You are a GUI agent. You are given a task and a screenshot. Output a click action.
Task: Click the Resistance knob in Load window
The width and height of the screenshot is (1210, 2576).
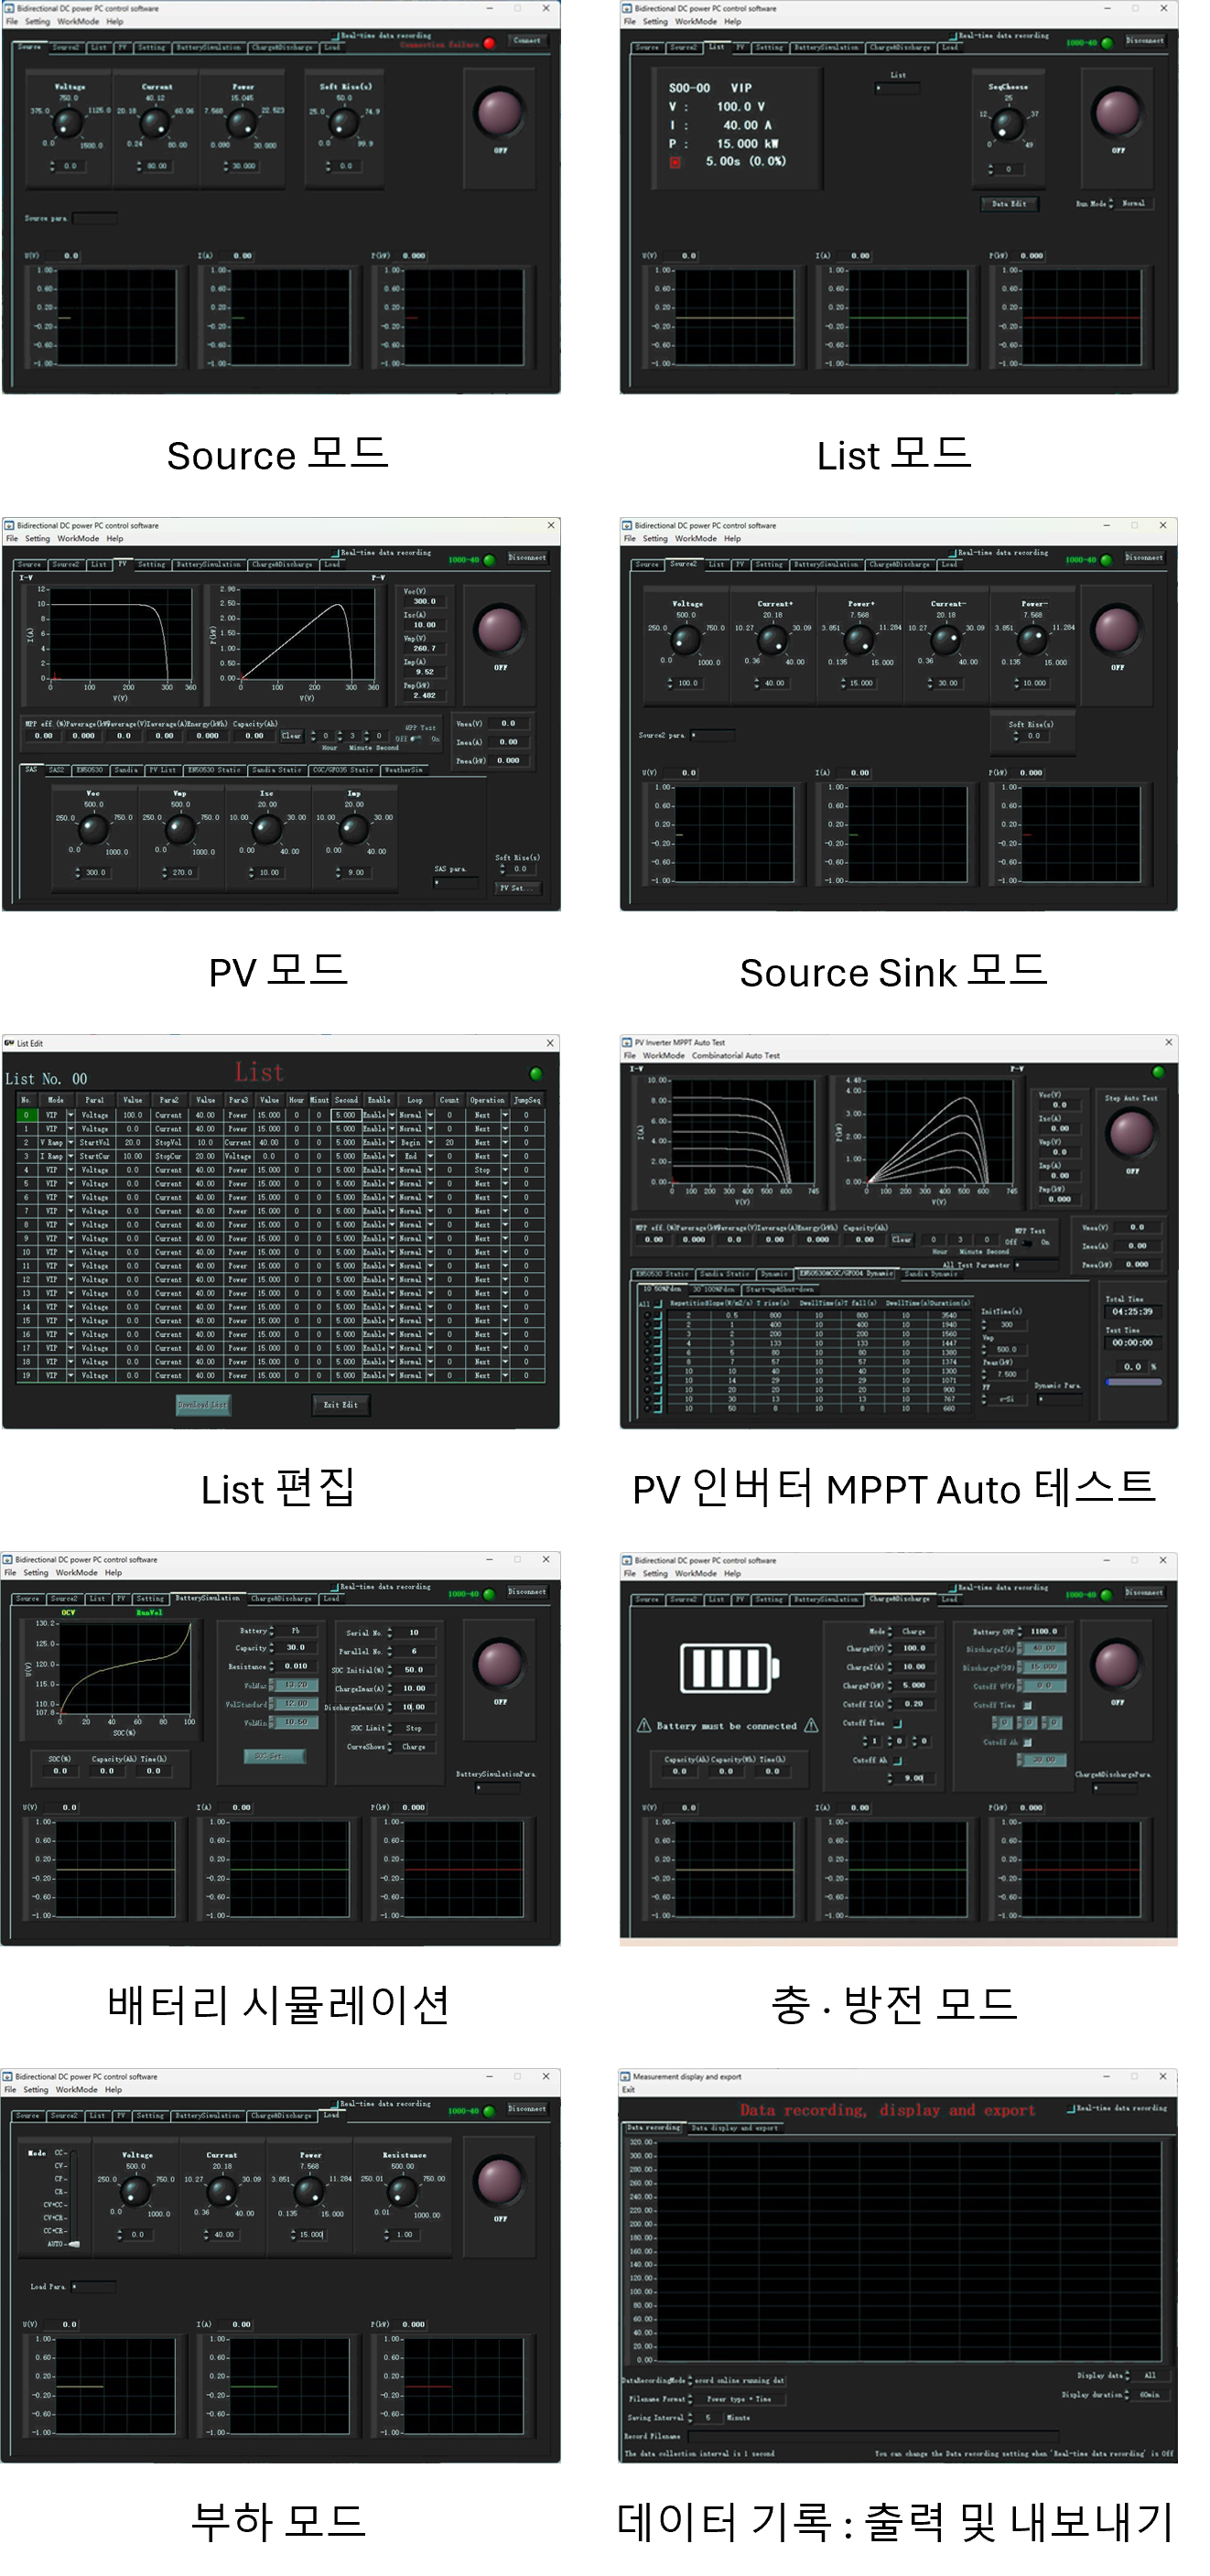point(402,2192)
